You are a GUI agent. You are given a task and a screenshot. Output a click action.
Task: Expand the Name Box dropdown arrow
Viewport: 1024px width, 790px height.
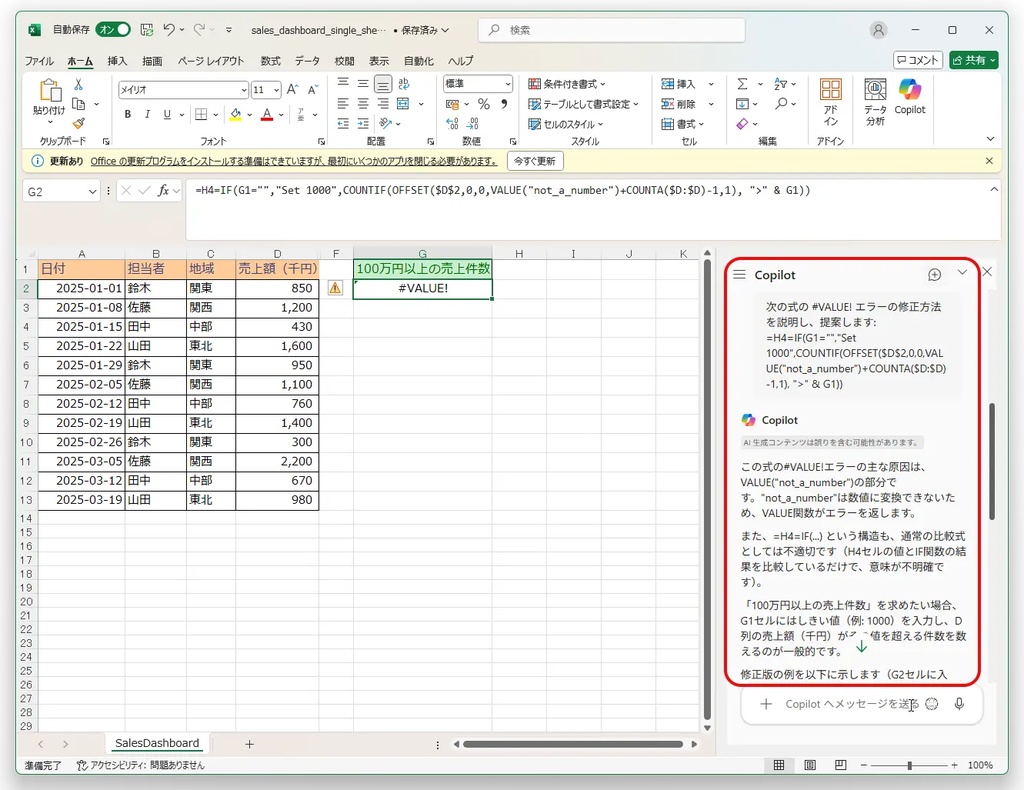(x=93, y=190)
